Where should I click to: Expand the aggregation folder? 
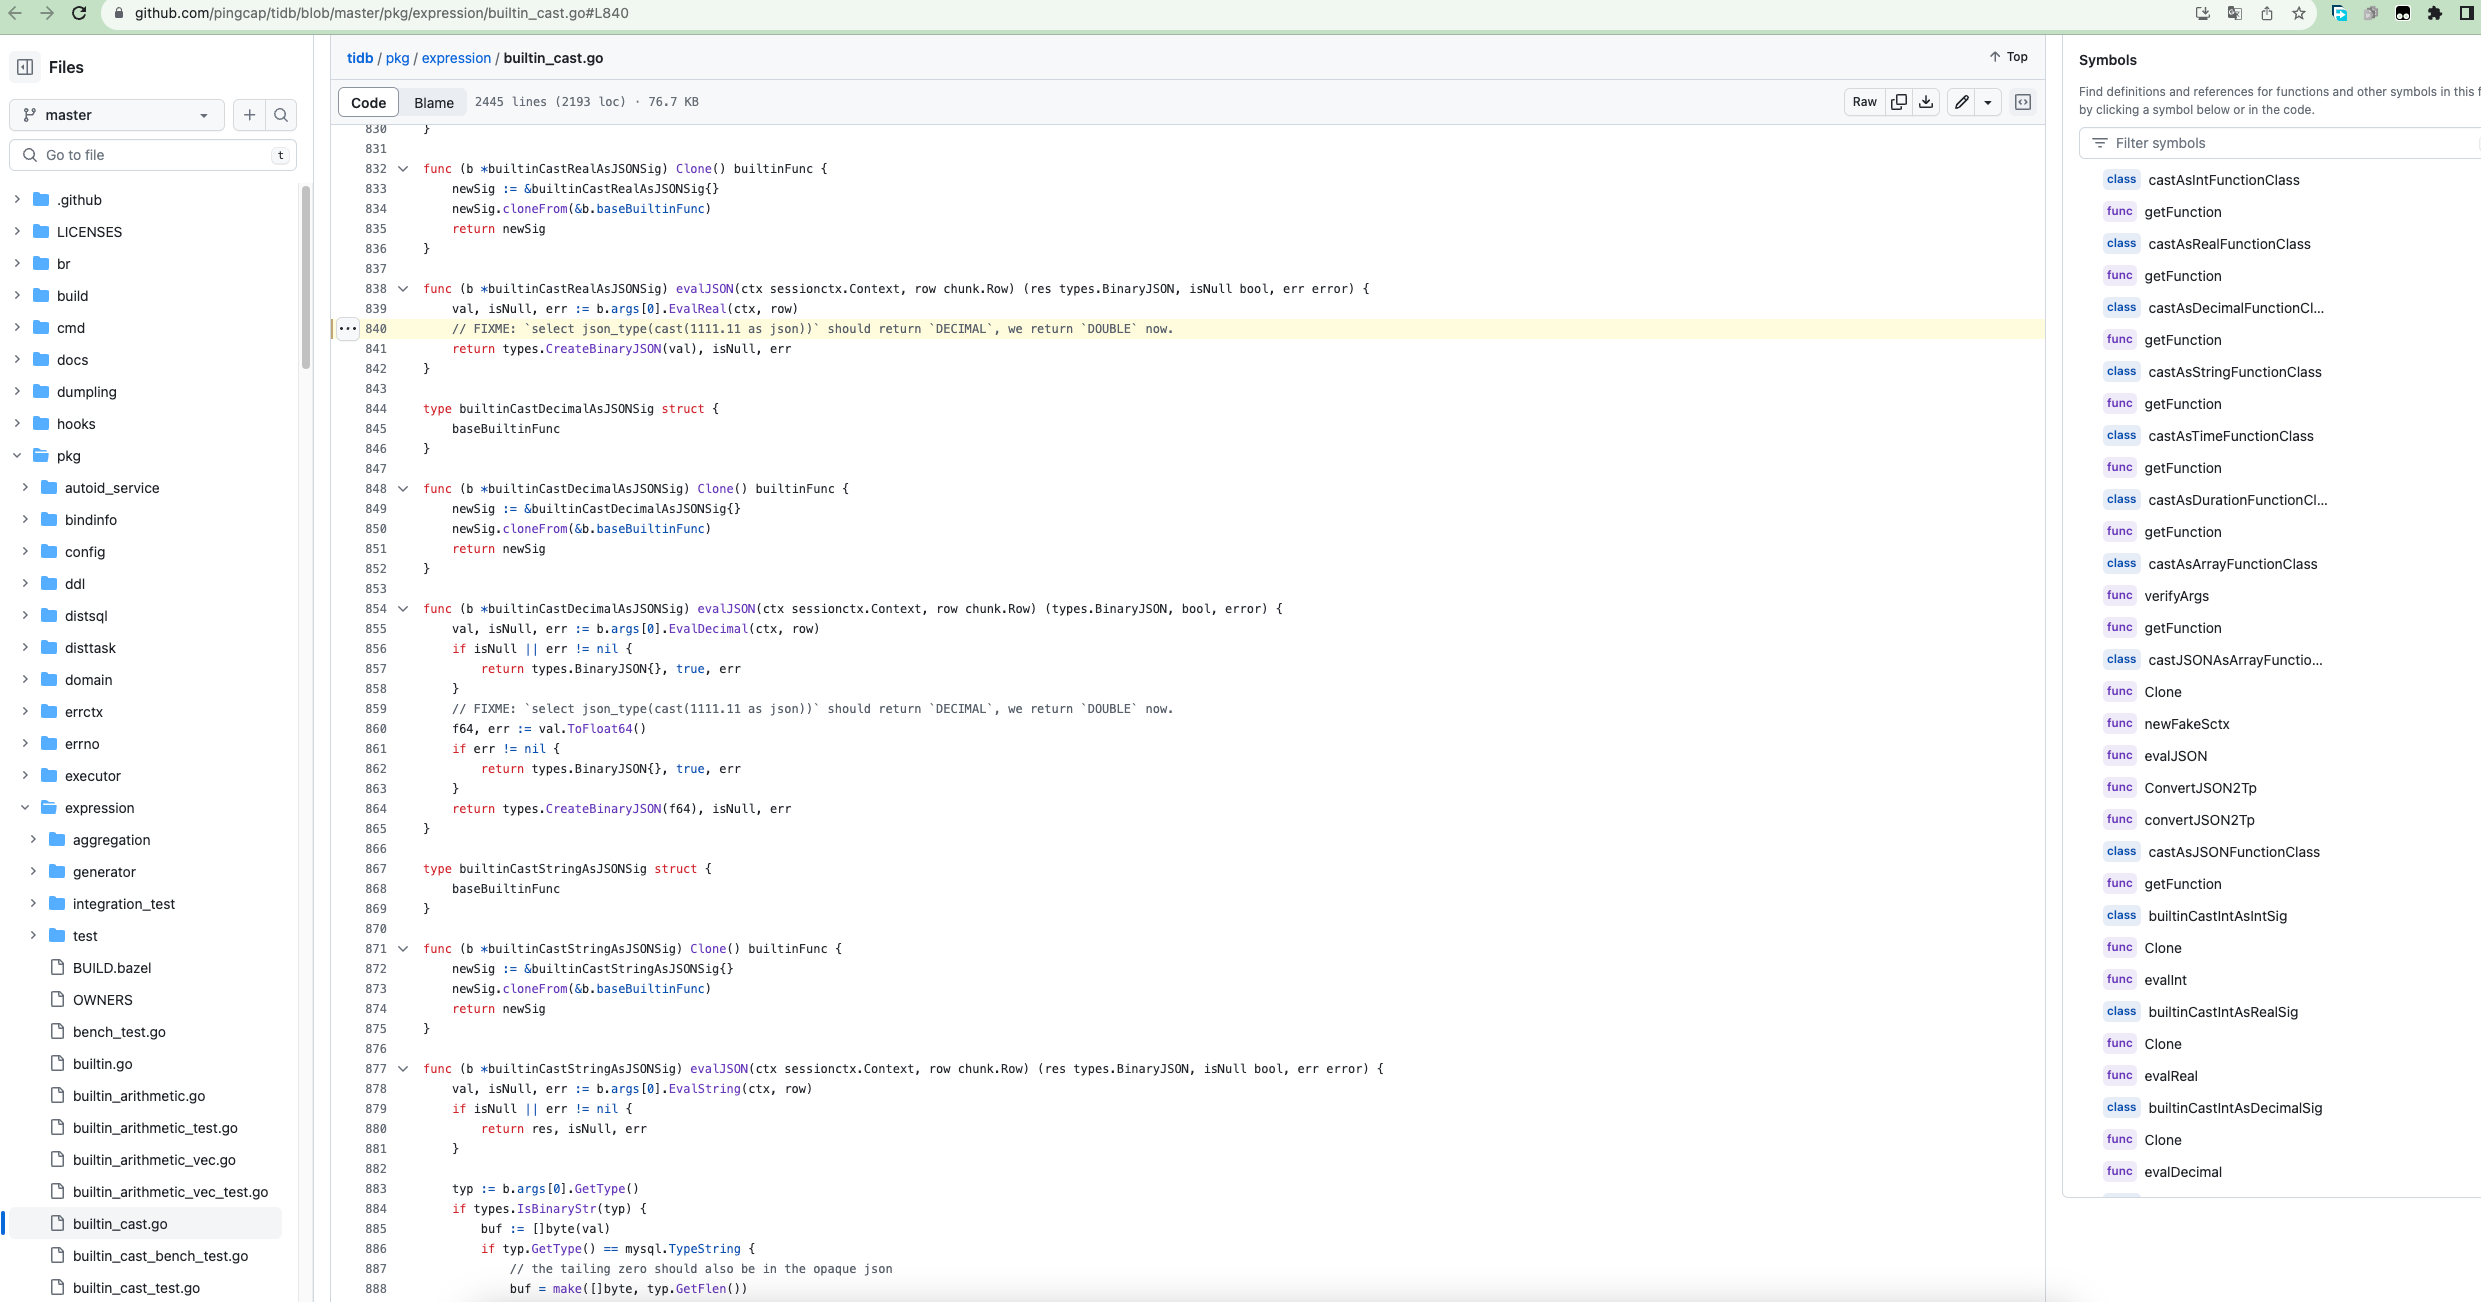pyautogui.click(x=33, y=840)
